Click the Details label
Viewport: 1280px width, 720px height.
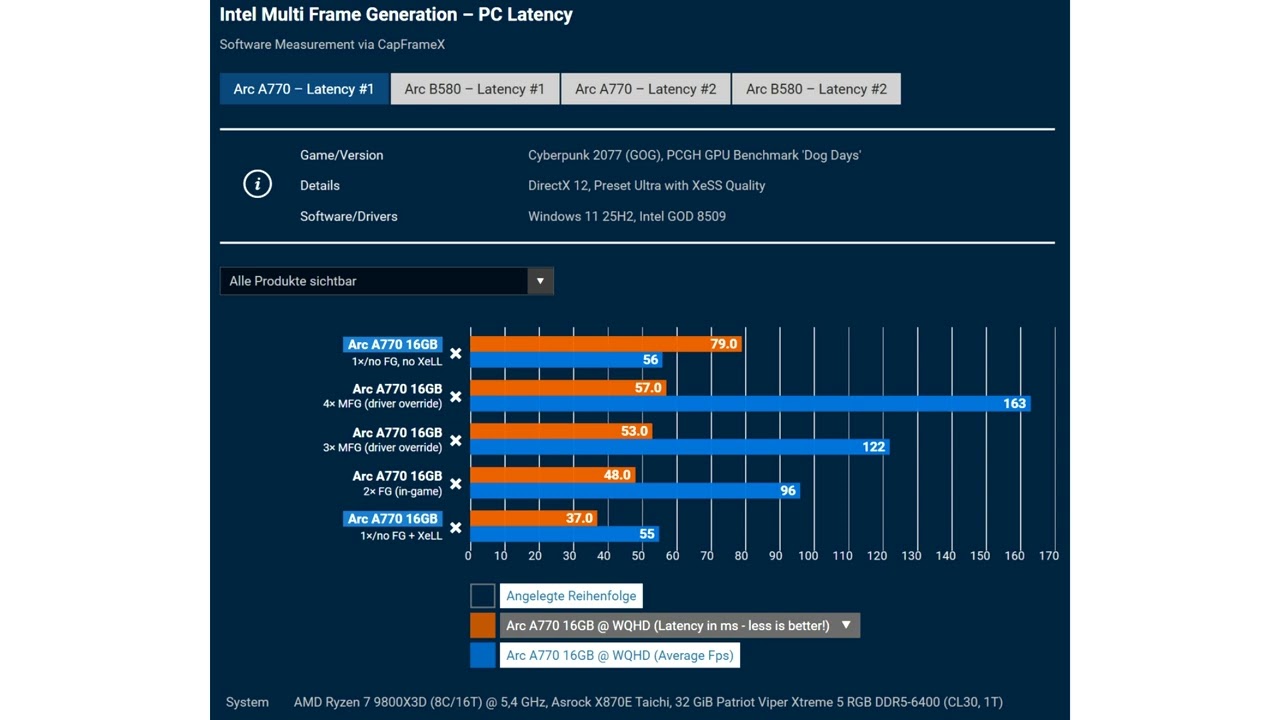click(320, 185)
